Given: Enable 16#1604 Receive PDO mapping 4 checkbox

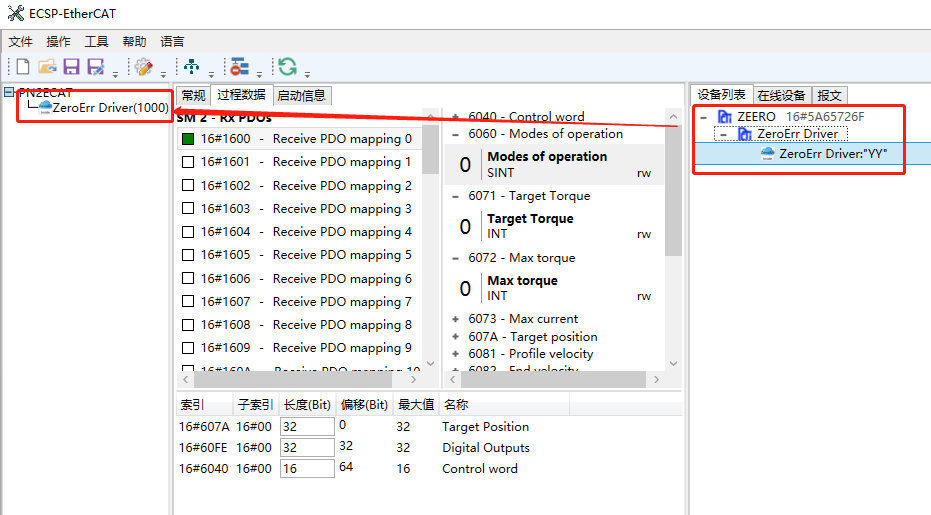Looking at the screenshot, I should pyautogui.click(x=188, y=232).
